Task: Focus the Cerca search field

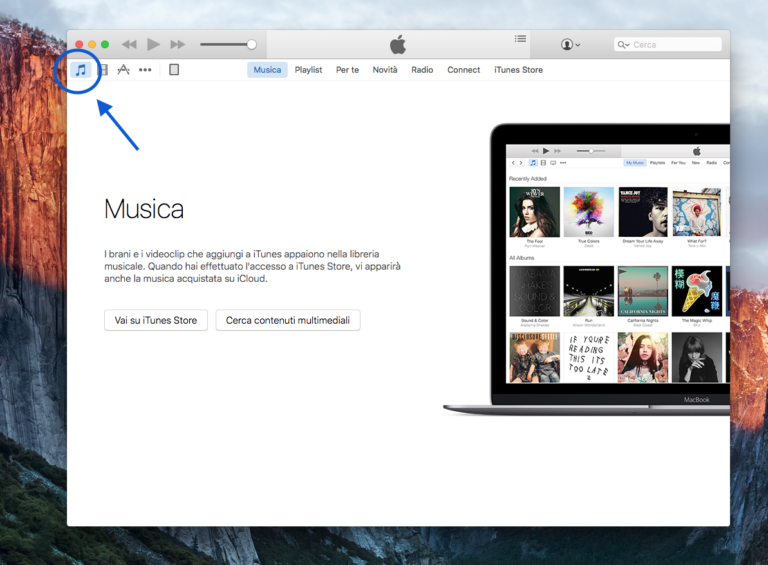Action: click(x=668, y=45)
